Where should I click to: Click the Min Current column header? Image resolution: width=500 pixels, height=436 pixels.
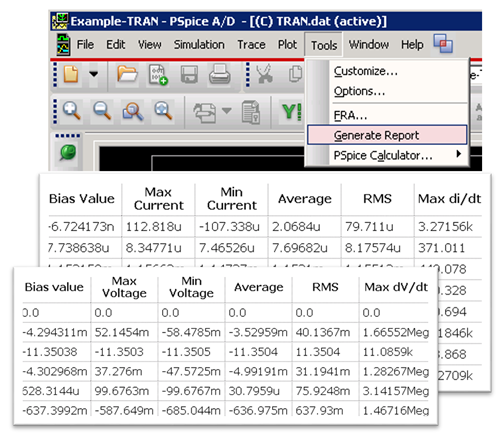[x=232, y=199]
